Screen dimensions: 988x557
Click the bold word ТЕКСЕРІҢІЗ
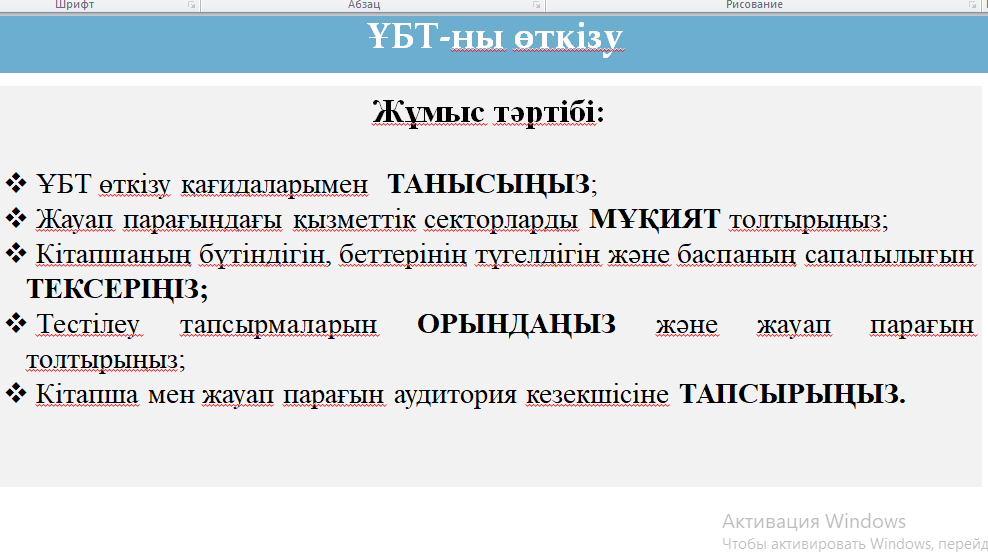117,289
